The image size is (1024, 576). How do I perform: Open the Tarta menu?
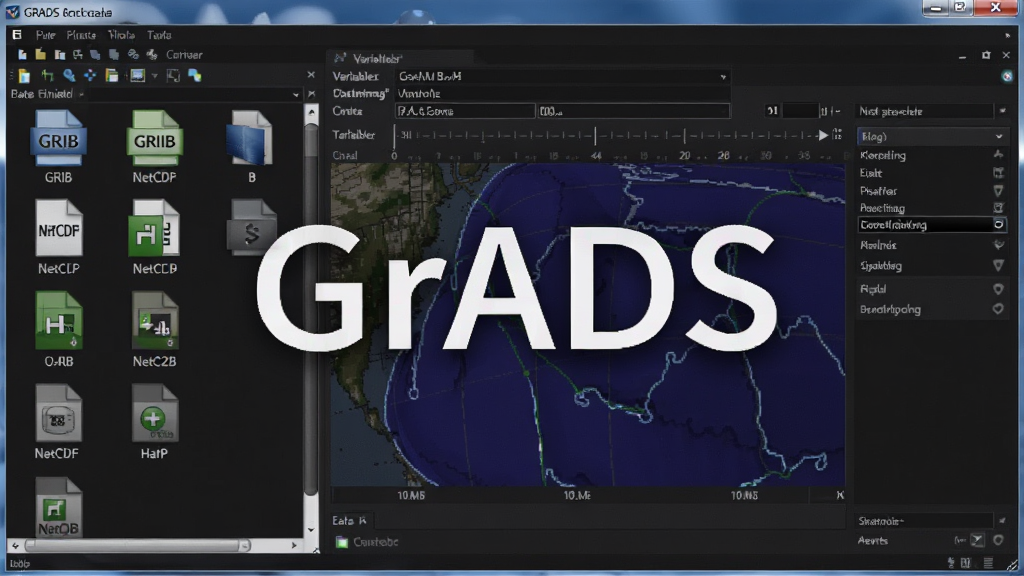159,35
